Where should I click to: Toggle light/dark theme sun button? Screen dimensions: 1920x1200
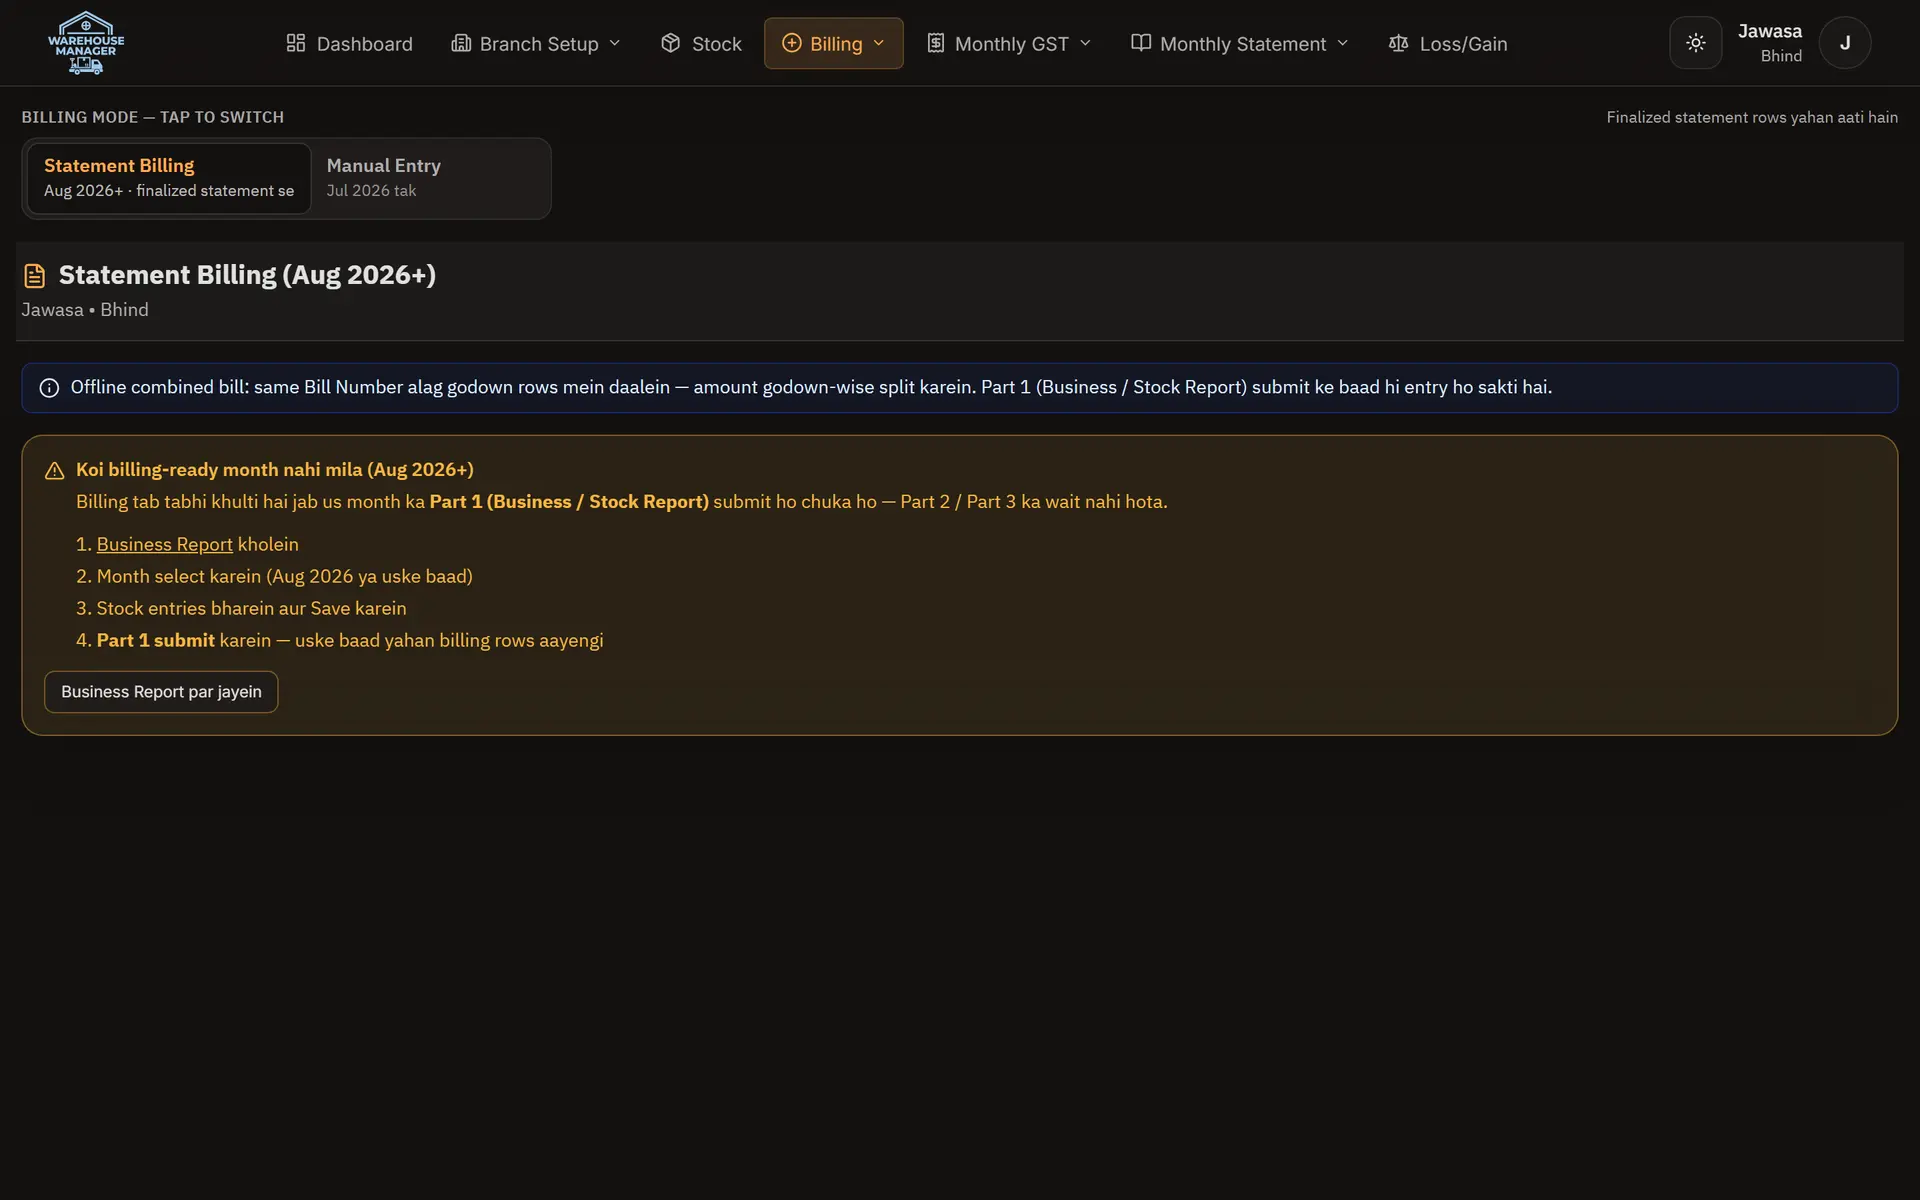click(x=1696, y=43)
